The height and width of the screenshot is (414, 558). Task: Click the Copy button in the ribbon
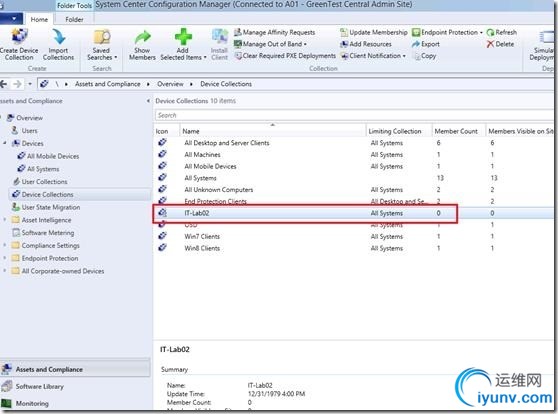point(425,56)
